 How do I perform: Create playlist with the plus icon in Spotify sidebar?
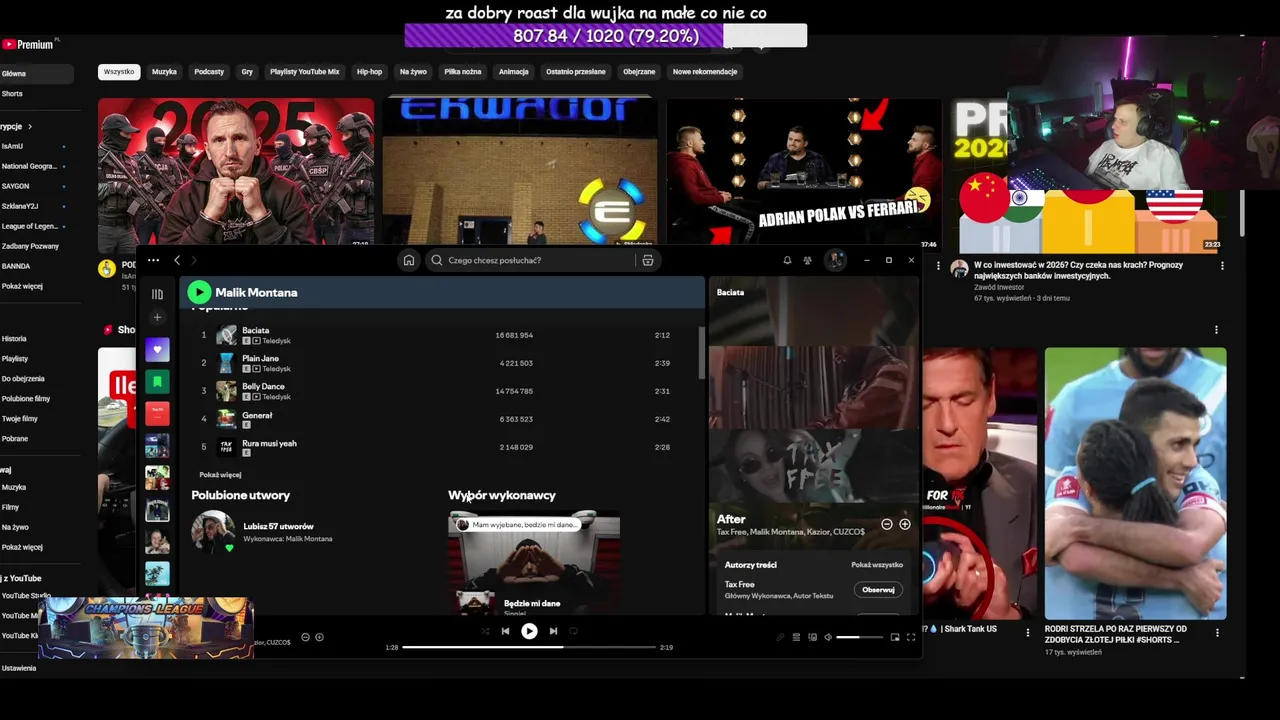(x=157, y=317)
